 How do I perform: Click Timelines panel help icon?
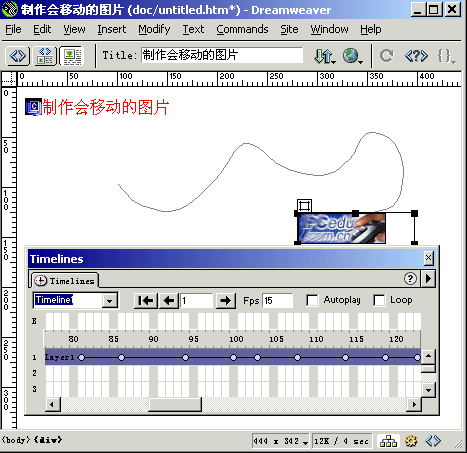pos(410,278)
